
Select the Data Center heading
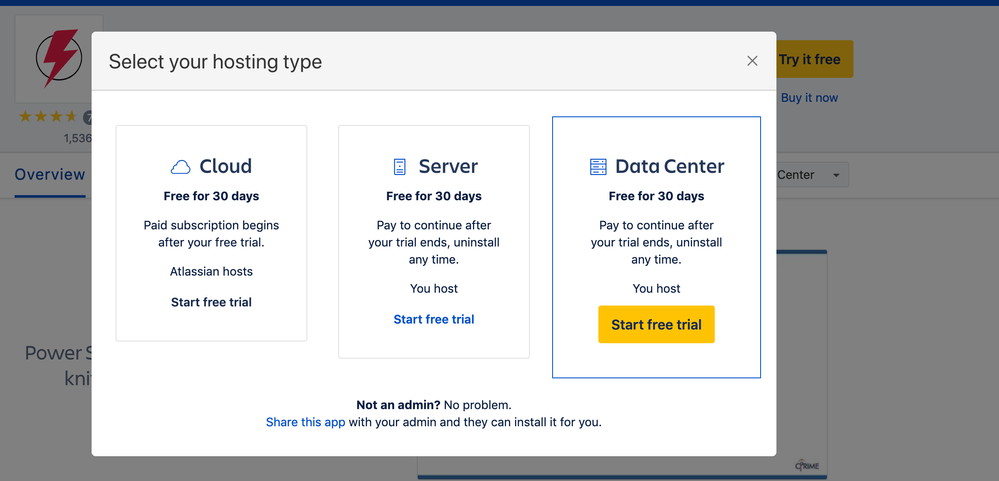(670, 166)
